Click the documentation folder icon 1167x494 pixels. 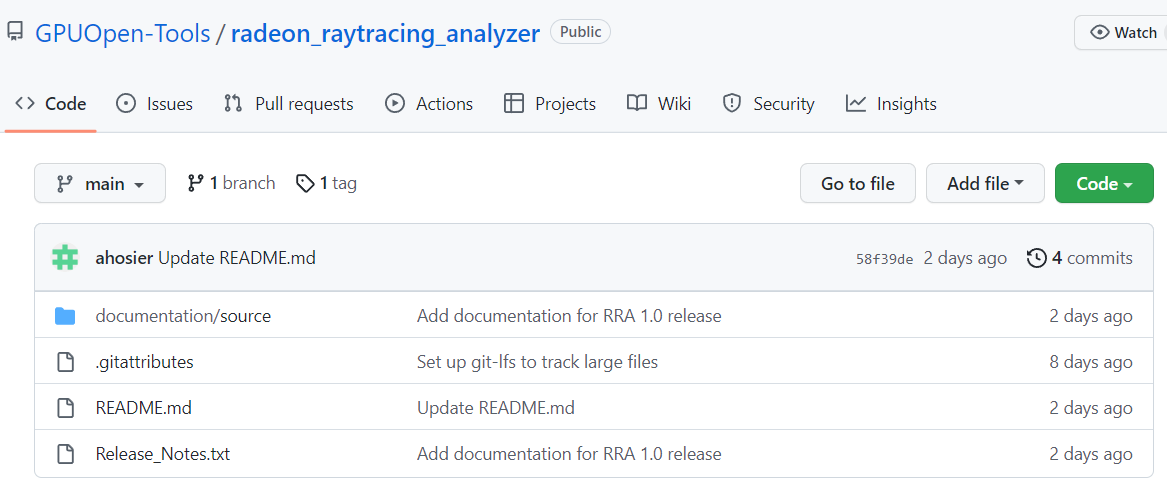65,316
